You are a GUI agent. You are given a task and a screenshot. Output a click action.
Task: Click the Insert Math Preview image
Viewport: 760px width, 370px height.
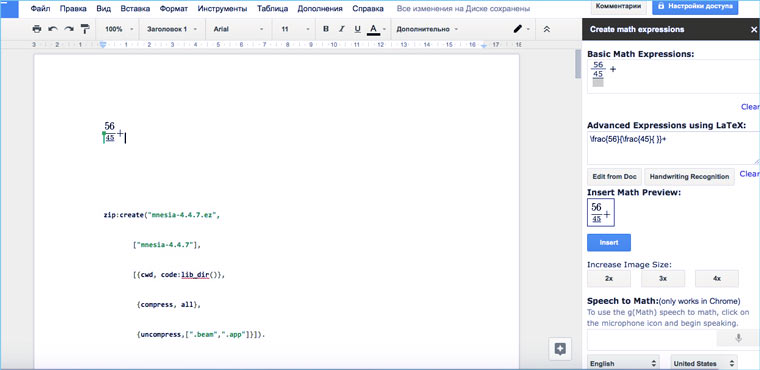click(601, 212)
